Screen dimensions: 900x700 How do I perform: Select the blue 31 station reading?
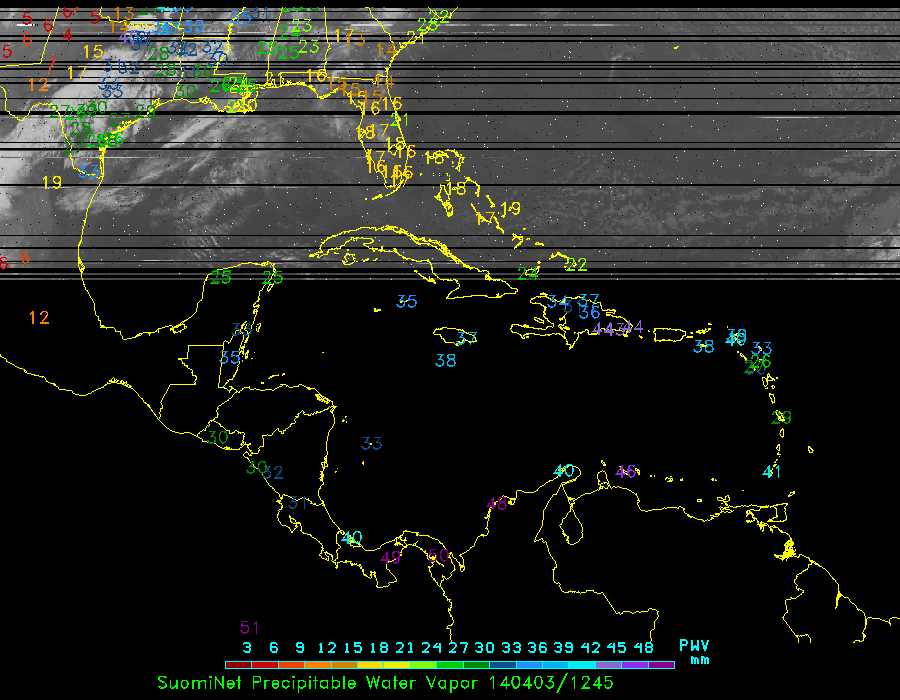click(297, 503)
